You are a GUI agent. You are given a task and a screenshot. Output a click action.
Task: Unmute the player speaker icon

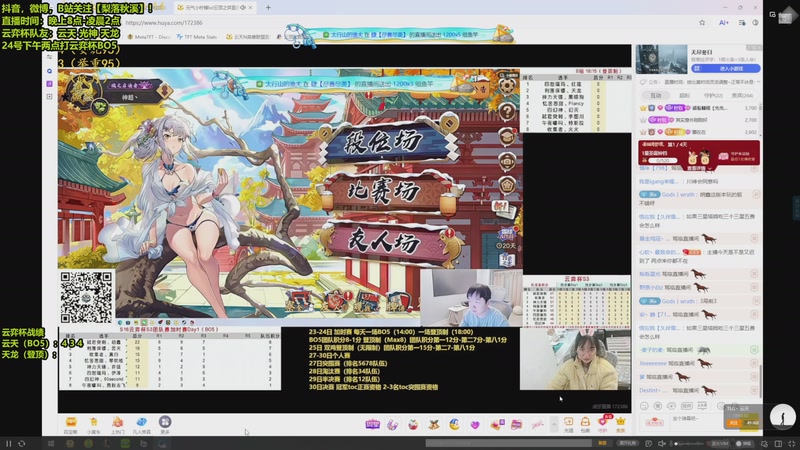662,443
